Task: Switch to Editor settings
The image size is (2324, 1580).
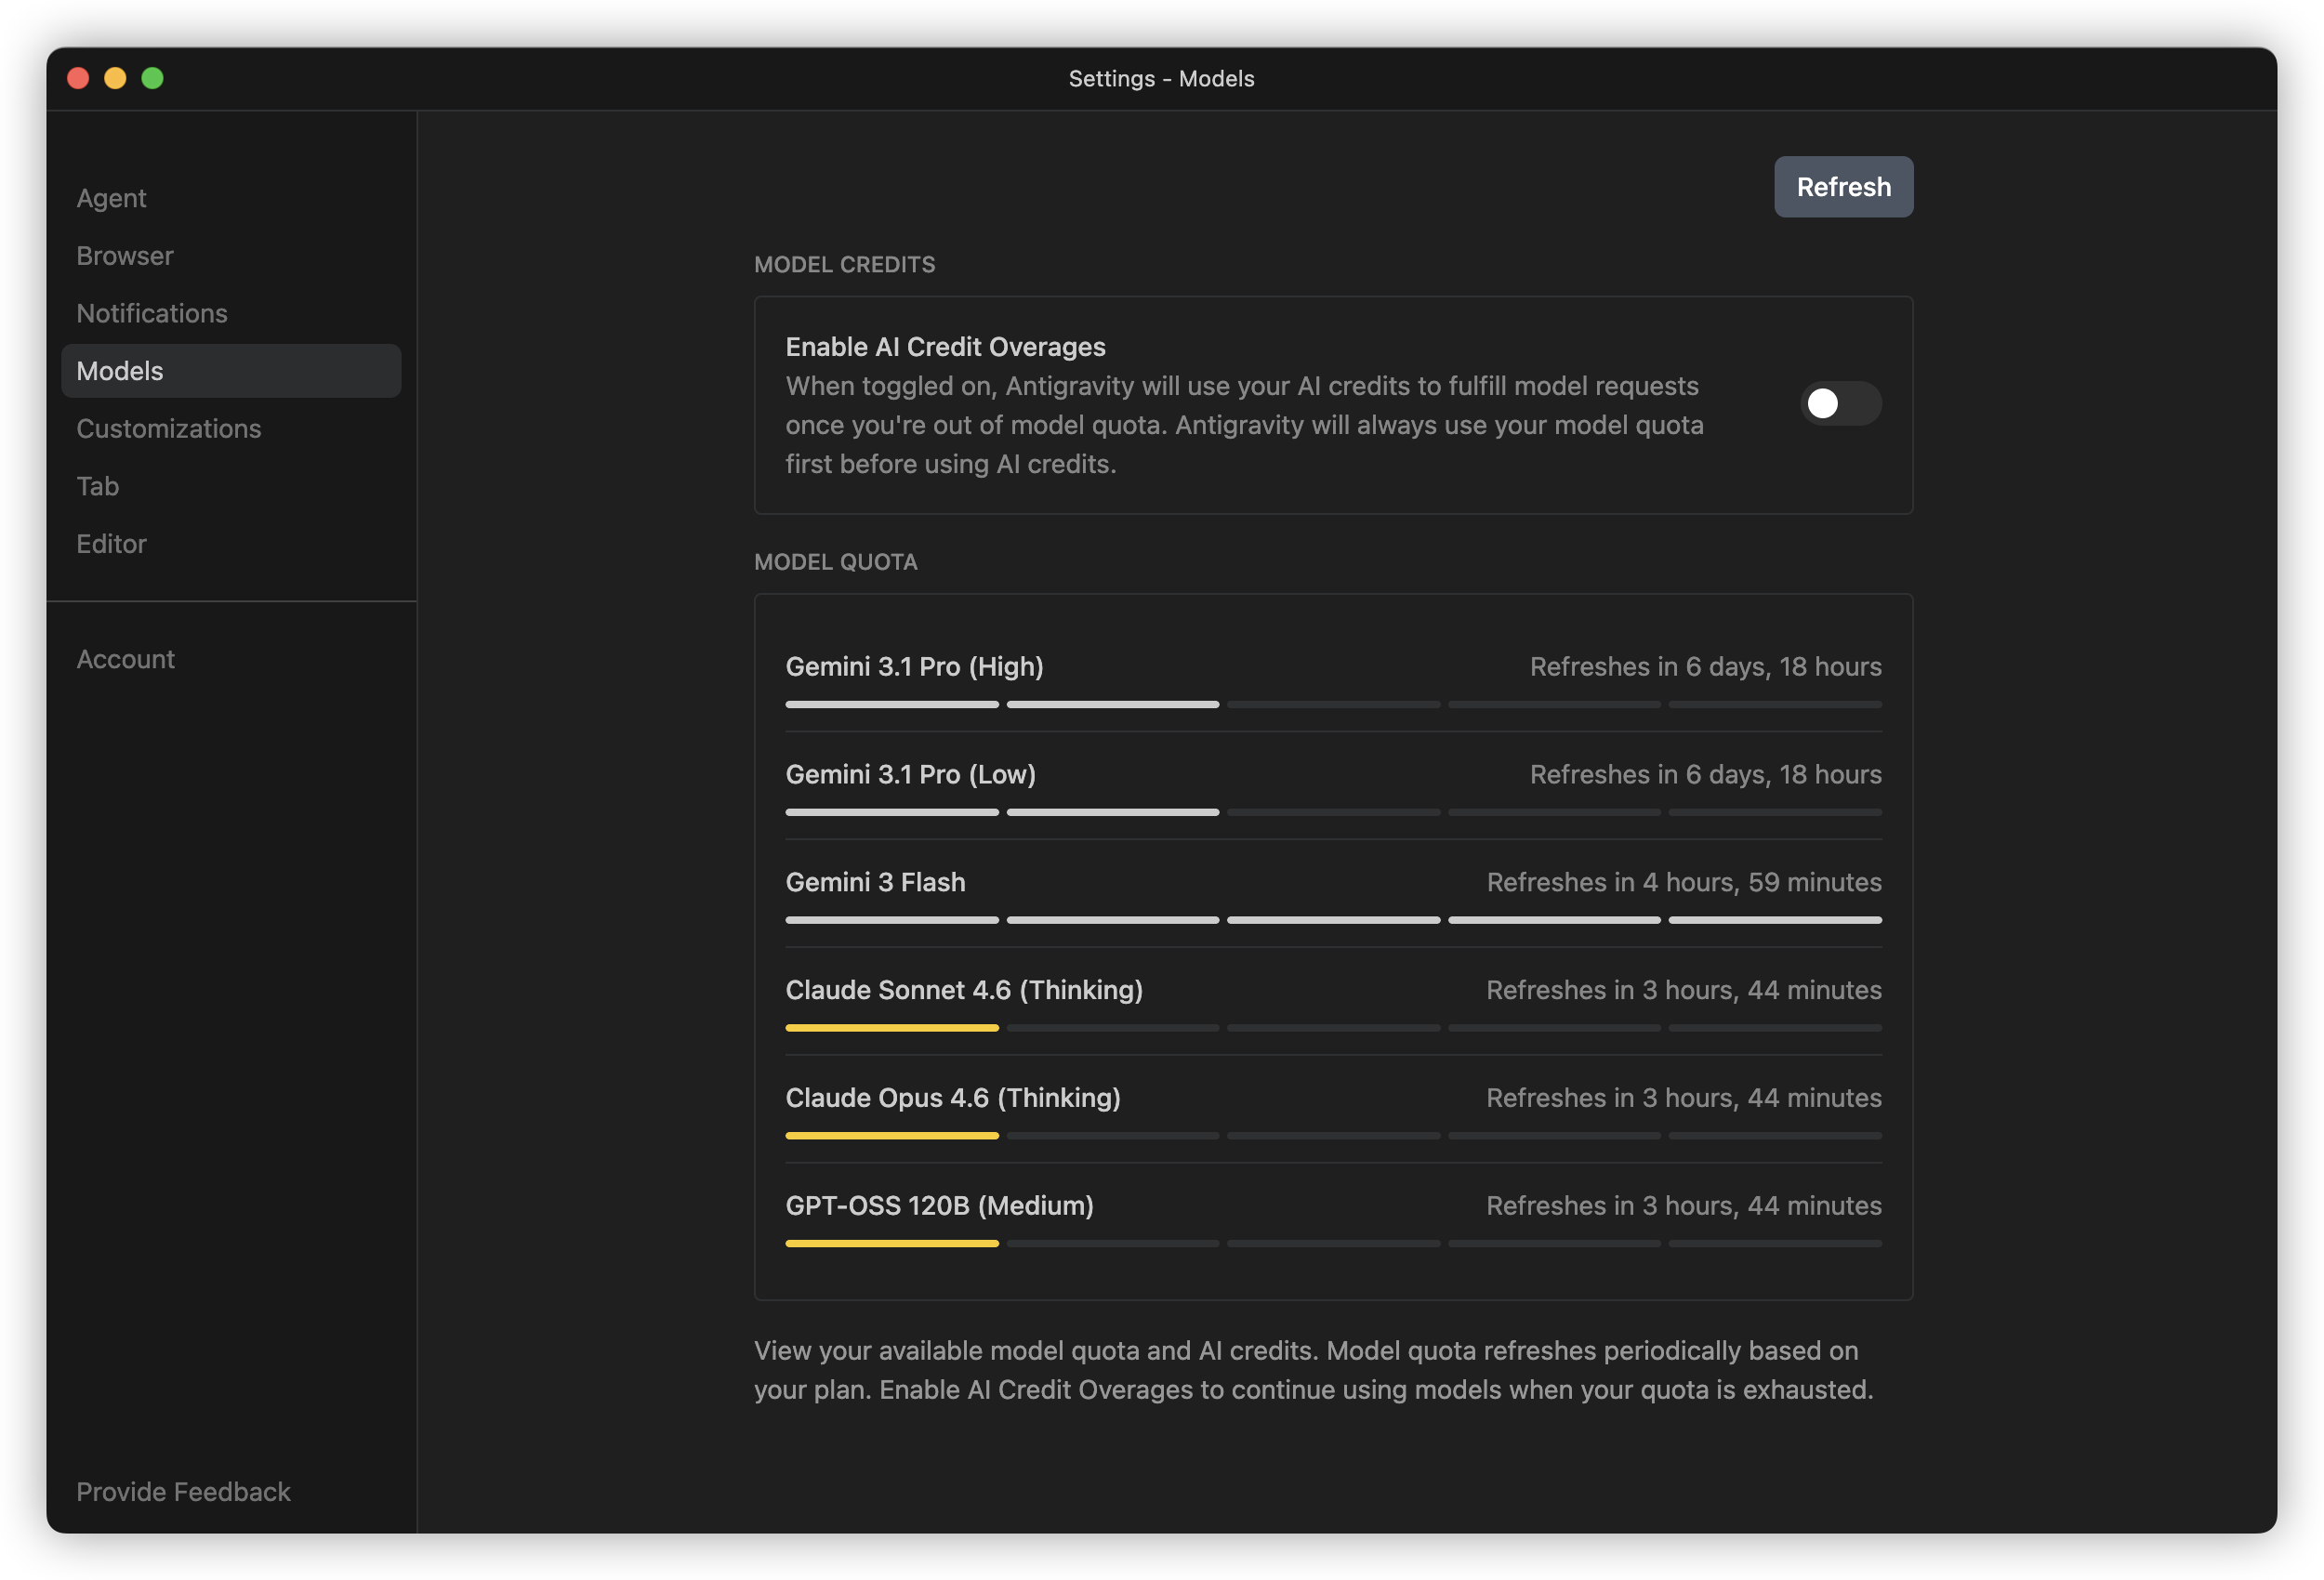Action: [111, 544]
